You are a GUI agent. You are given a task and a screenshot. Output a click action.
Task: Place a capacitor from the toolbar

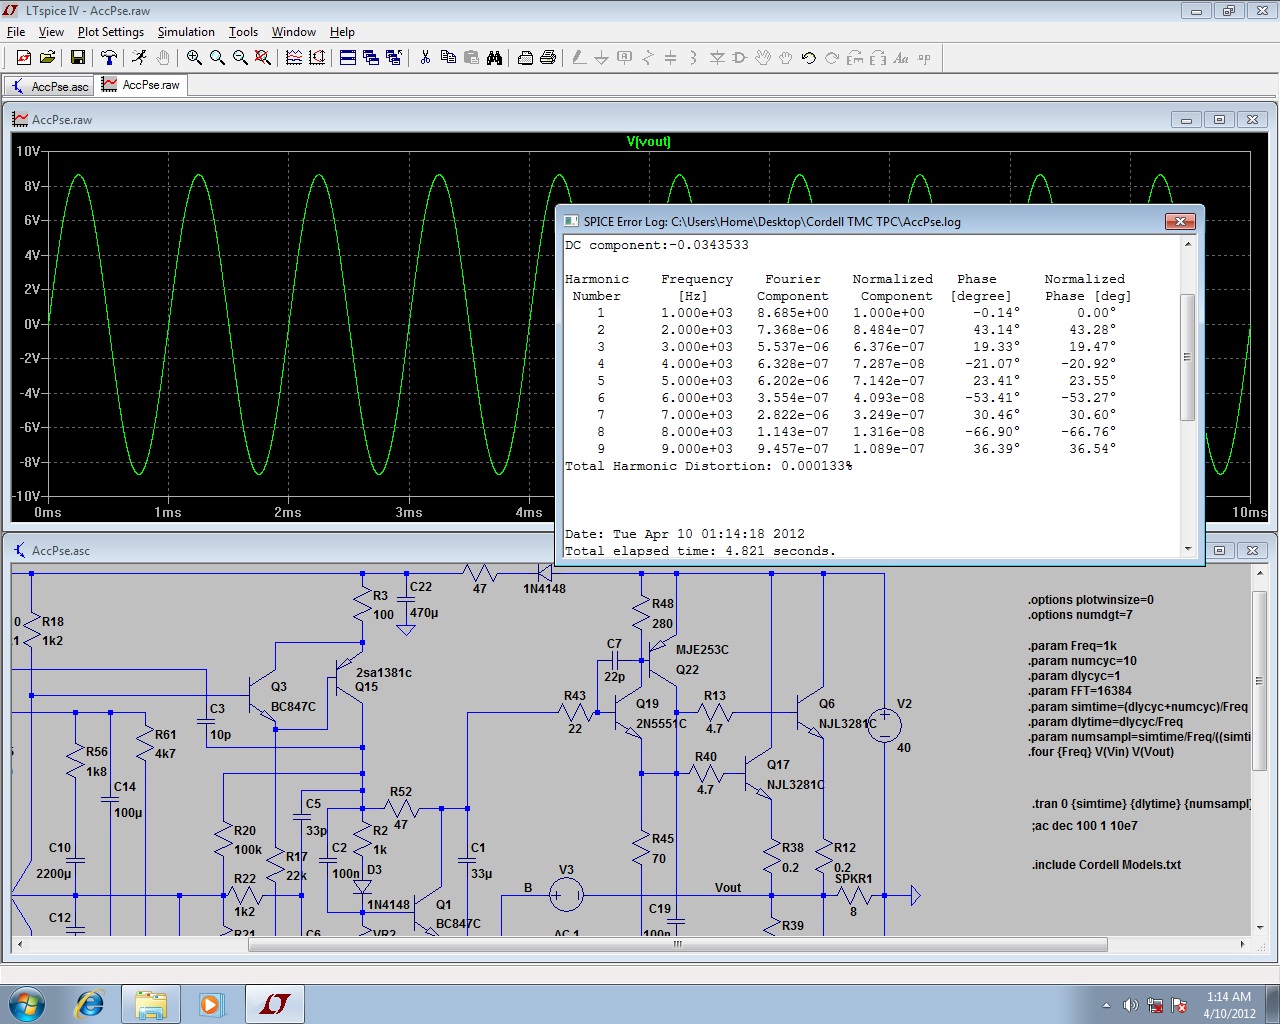tap(671, 58)
